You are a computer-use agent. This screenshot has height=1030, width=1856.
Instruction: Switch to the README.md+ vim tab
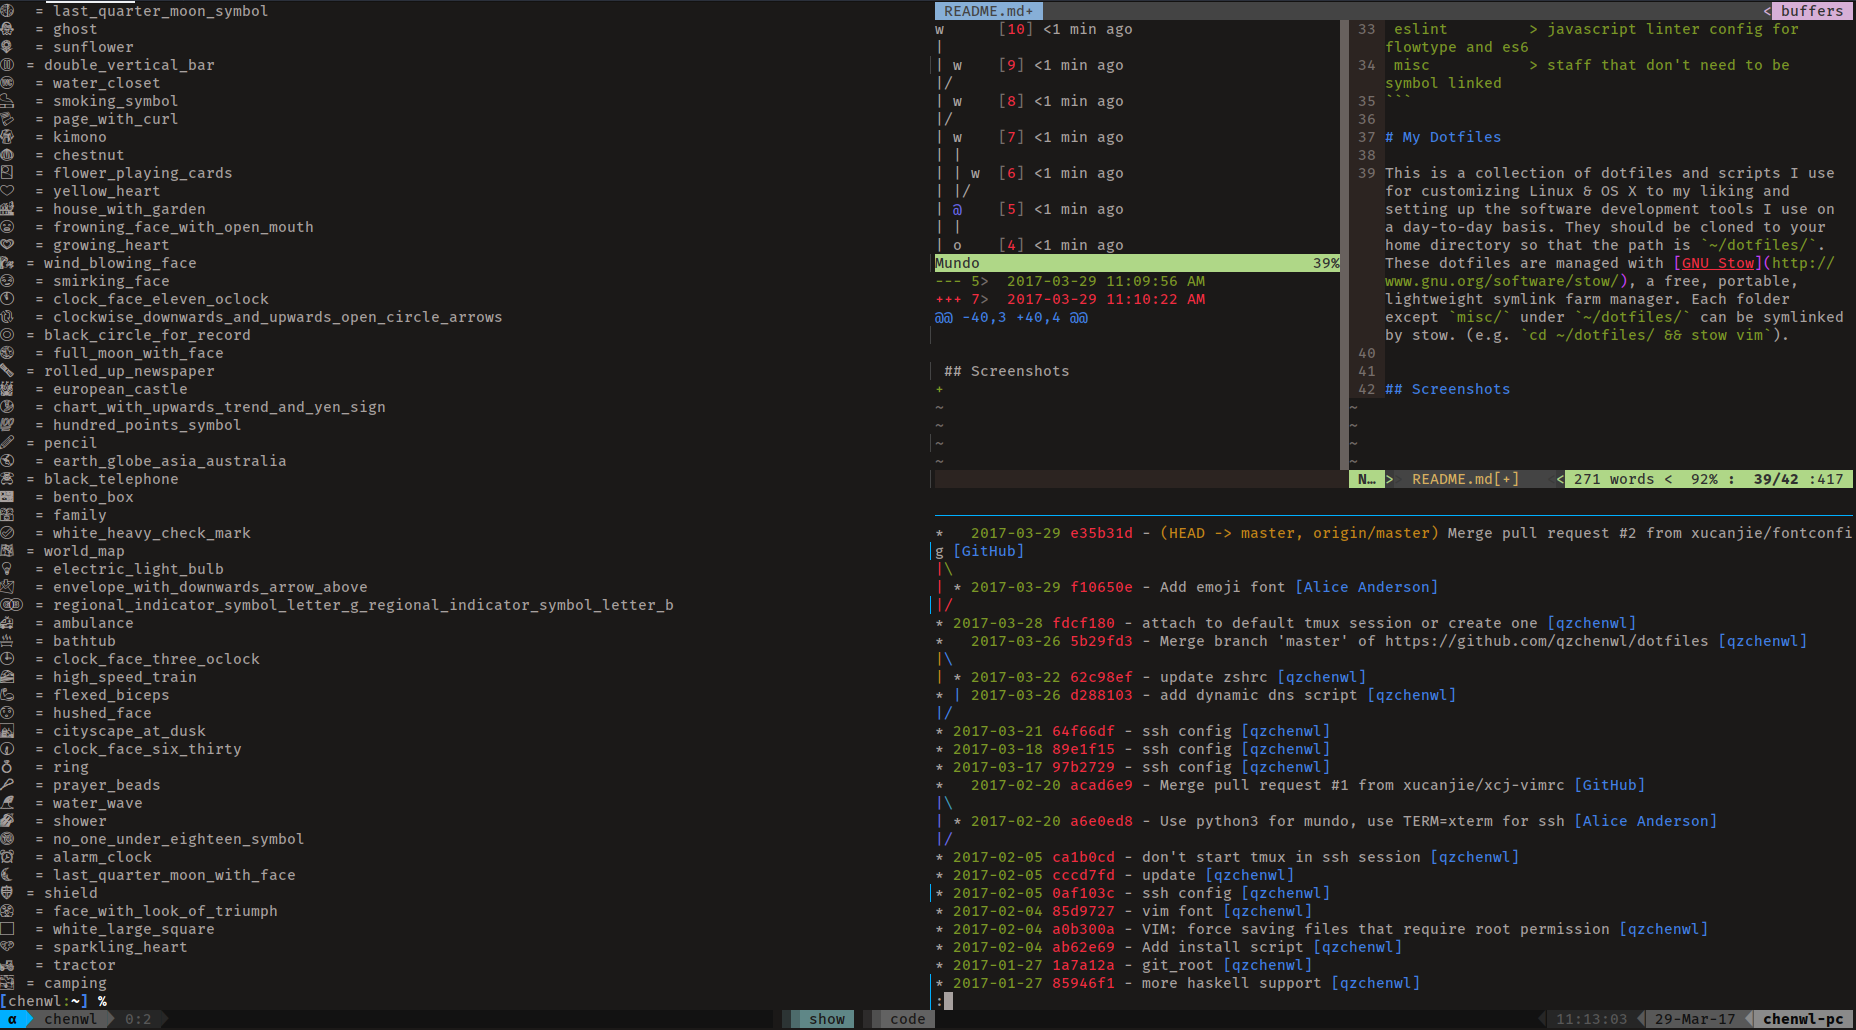point(988,11)
